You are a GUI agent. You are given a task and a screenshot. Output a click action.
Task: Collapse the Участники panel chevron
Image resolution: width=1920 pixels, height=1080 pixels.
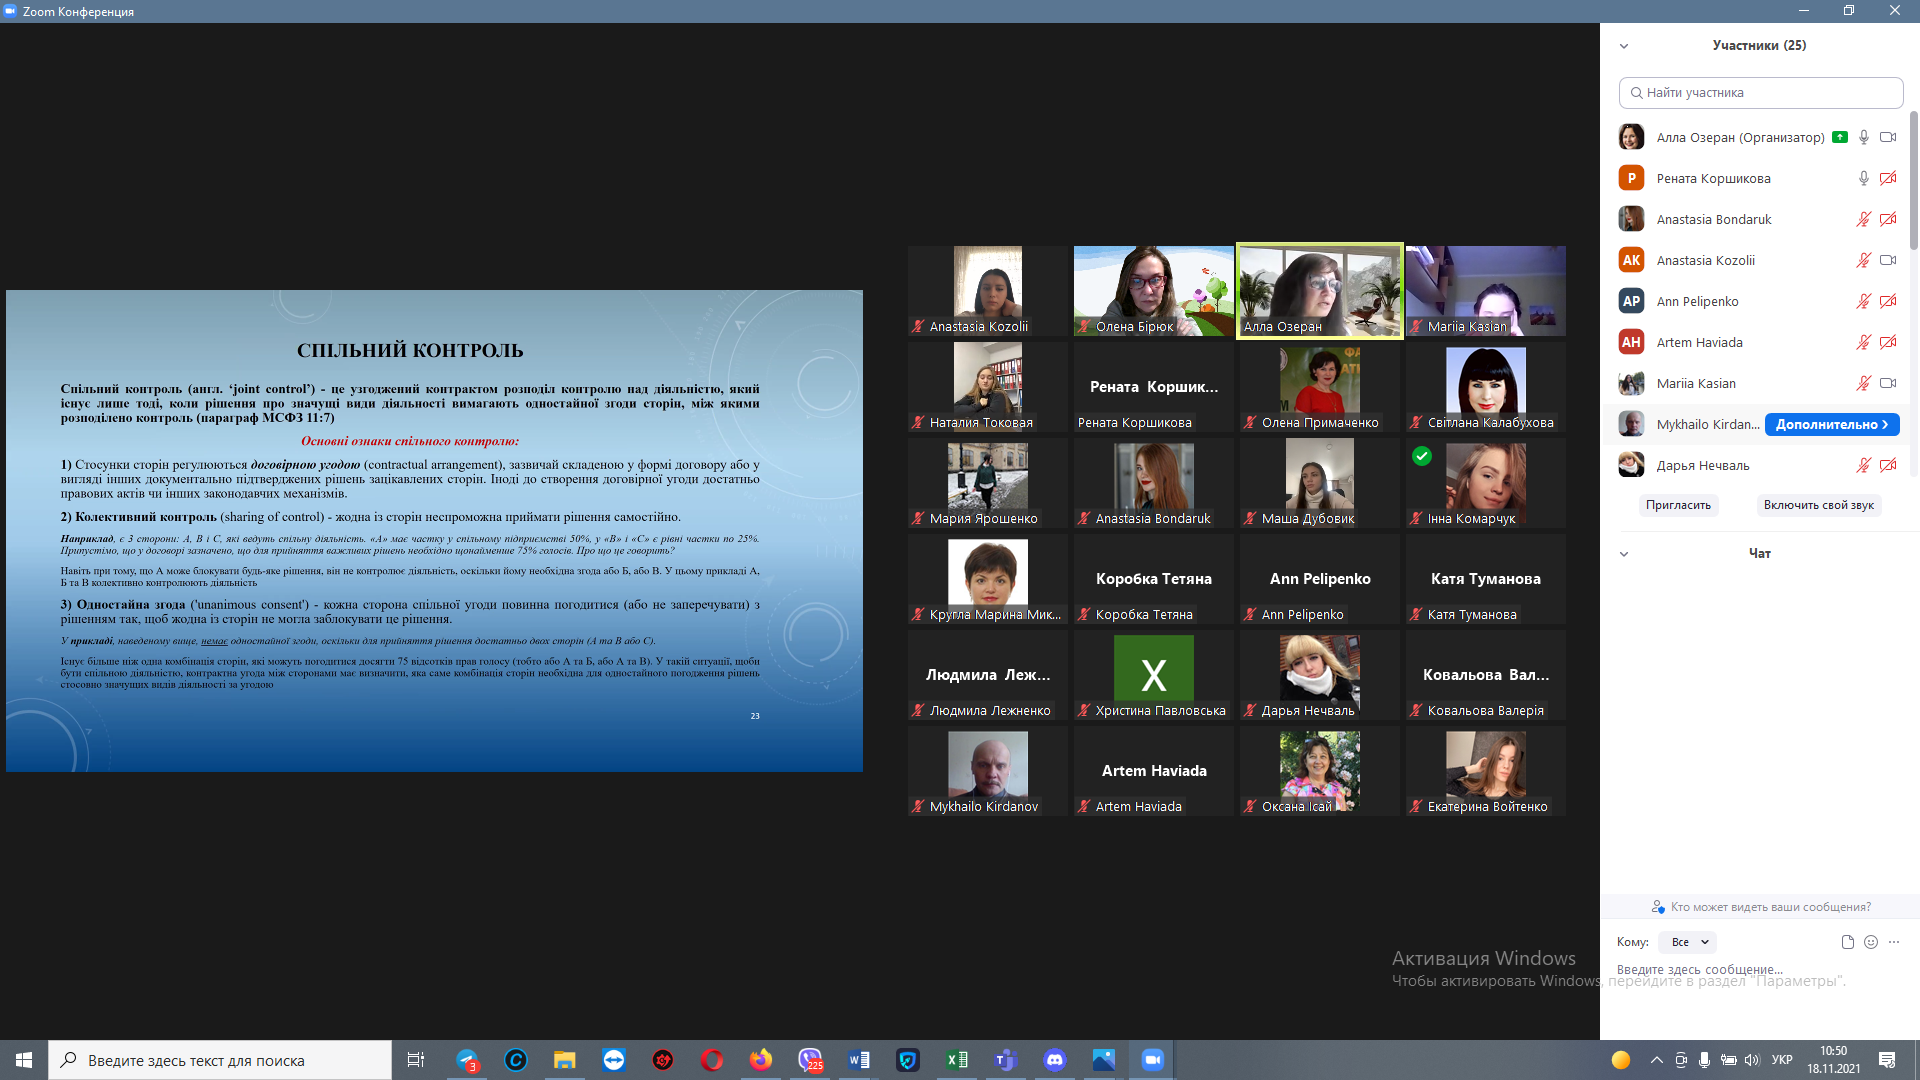(x=1624, y=46)
